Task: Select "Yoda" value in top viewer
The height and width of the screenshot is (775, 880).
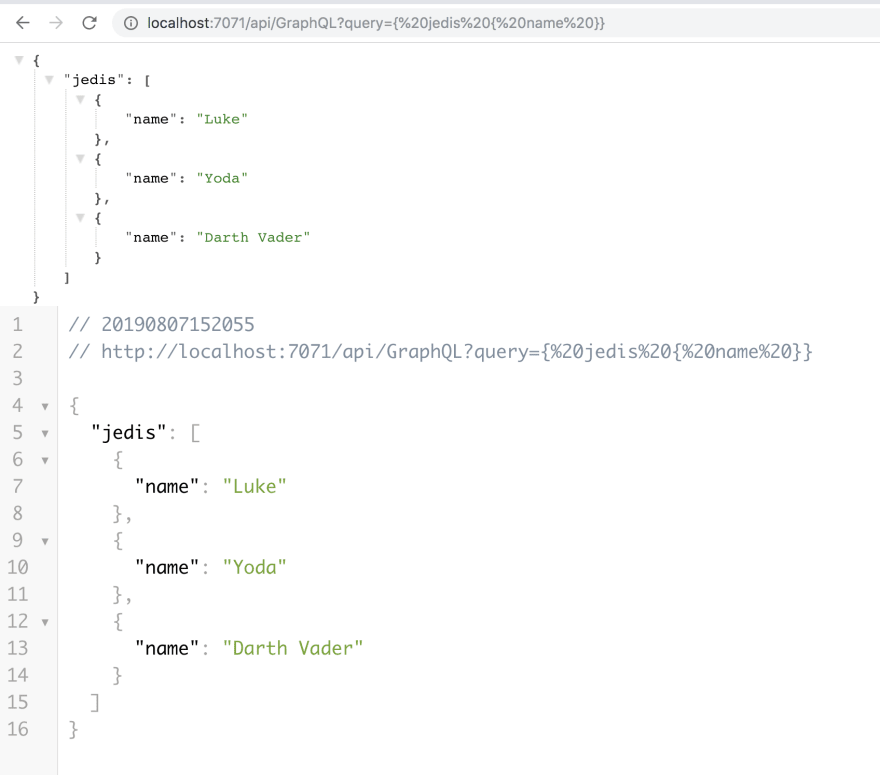Action: 222,178
